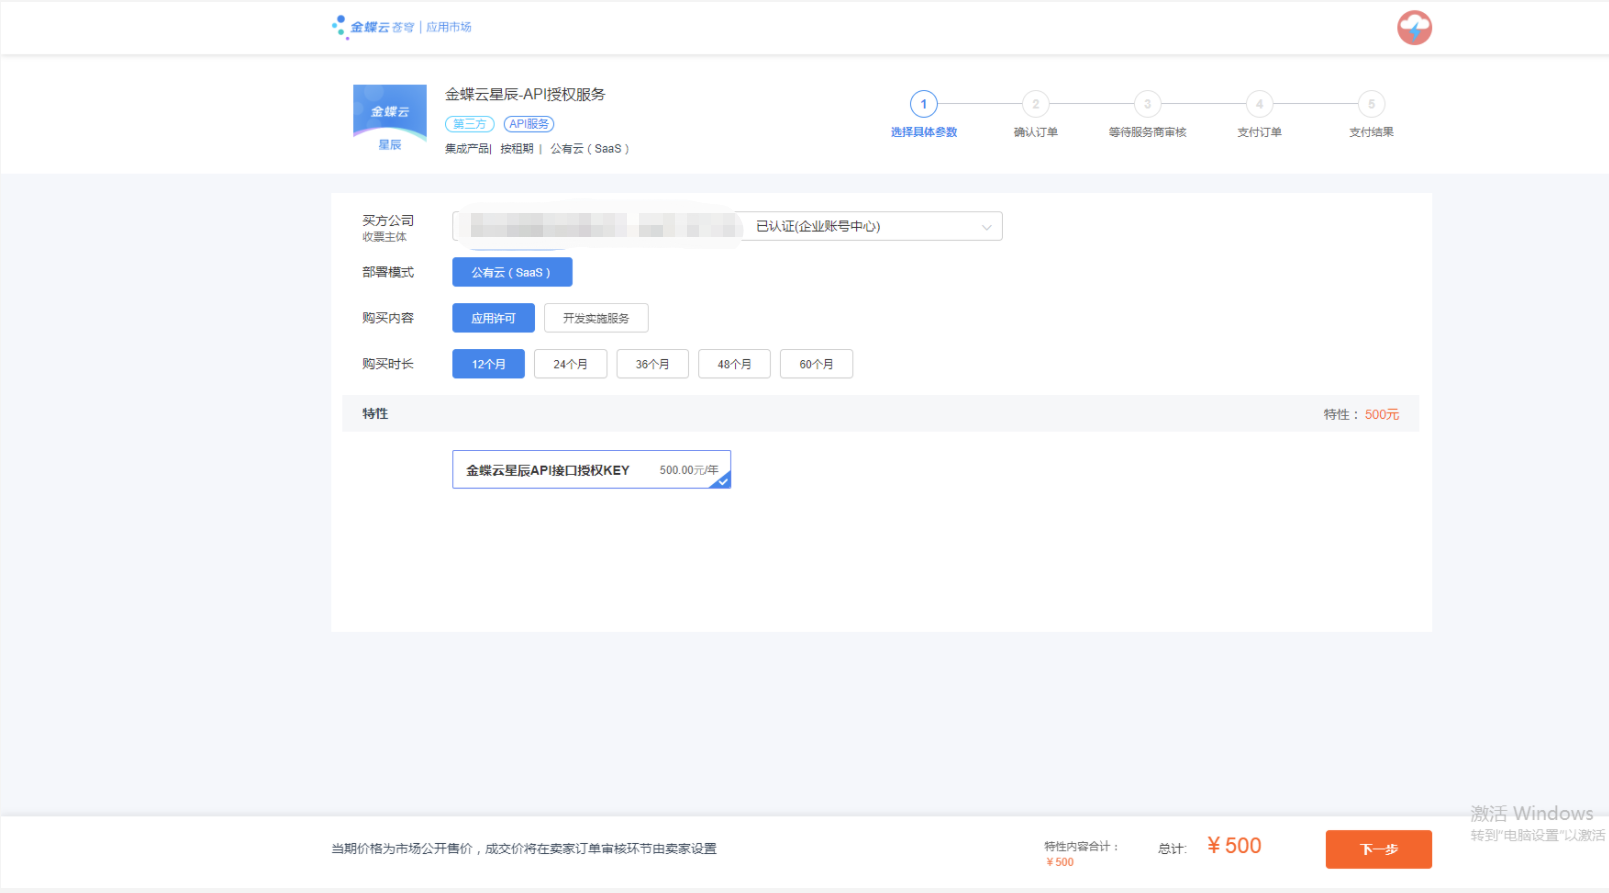The width and height of the screenshot is (1609, 893).
Task: Choose 36个月 purchase duration
Action: click(652, 364)
